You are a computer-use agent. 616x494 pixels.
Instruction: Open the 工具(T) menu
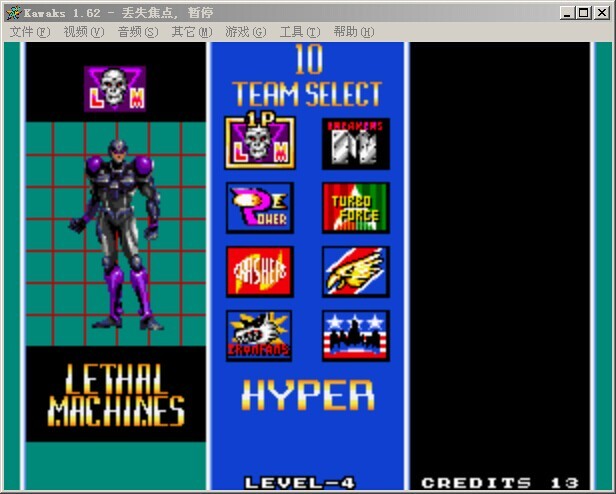(x=300, y=32)
